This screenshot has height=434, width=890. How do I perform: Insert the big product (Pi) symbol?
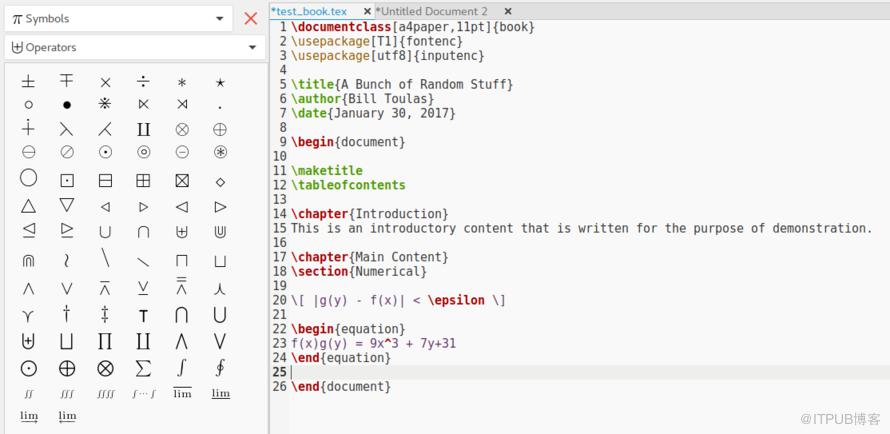tap(105, 341)
